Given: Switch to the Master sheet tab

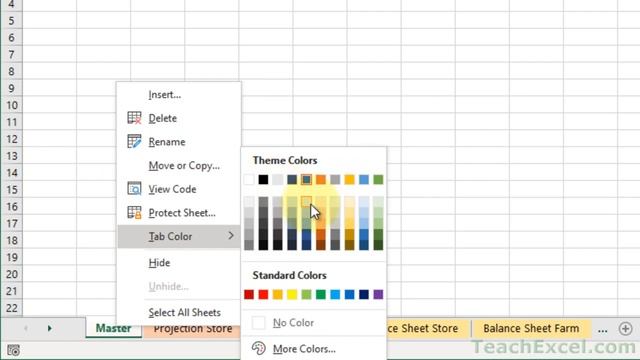Looking at the screenshot, I should point(113,328).
